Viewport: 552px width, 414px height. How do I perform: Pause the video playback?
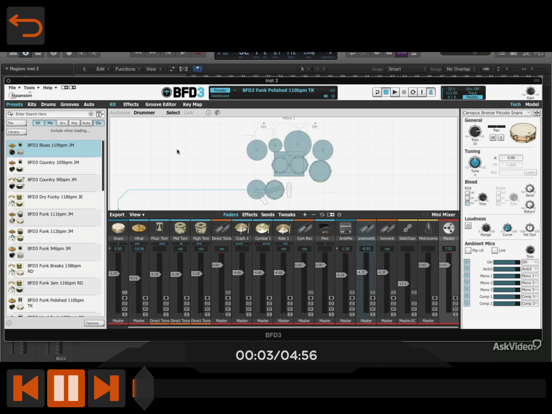click(66, 388)
